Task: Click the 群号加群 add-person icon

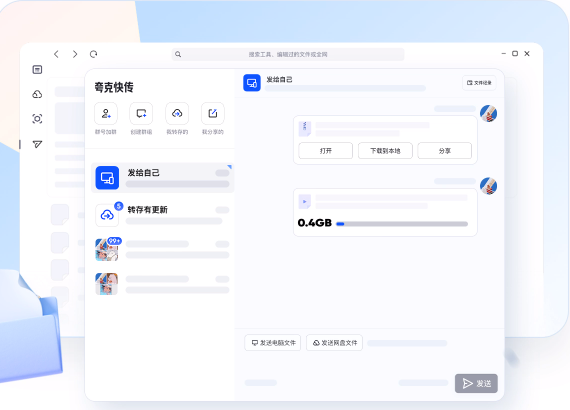Action: [x=106, y=113]
